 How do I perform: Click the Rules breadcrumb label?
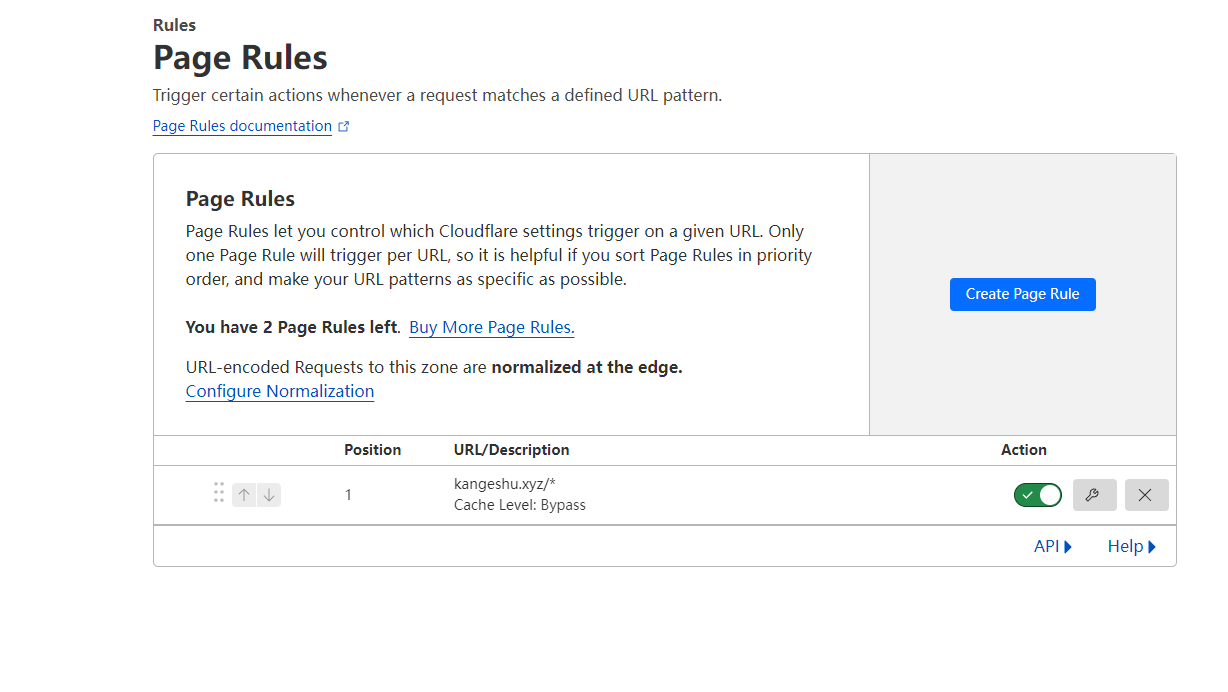tap(174, 25)
